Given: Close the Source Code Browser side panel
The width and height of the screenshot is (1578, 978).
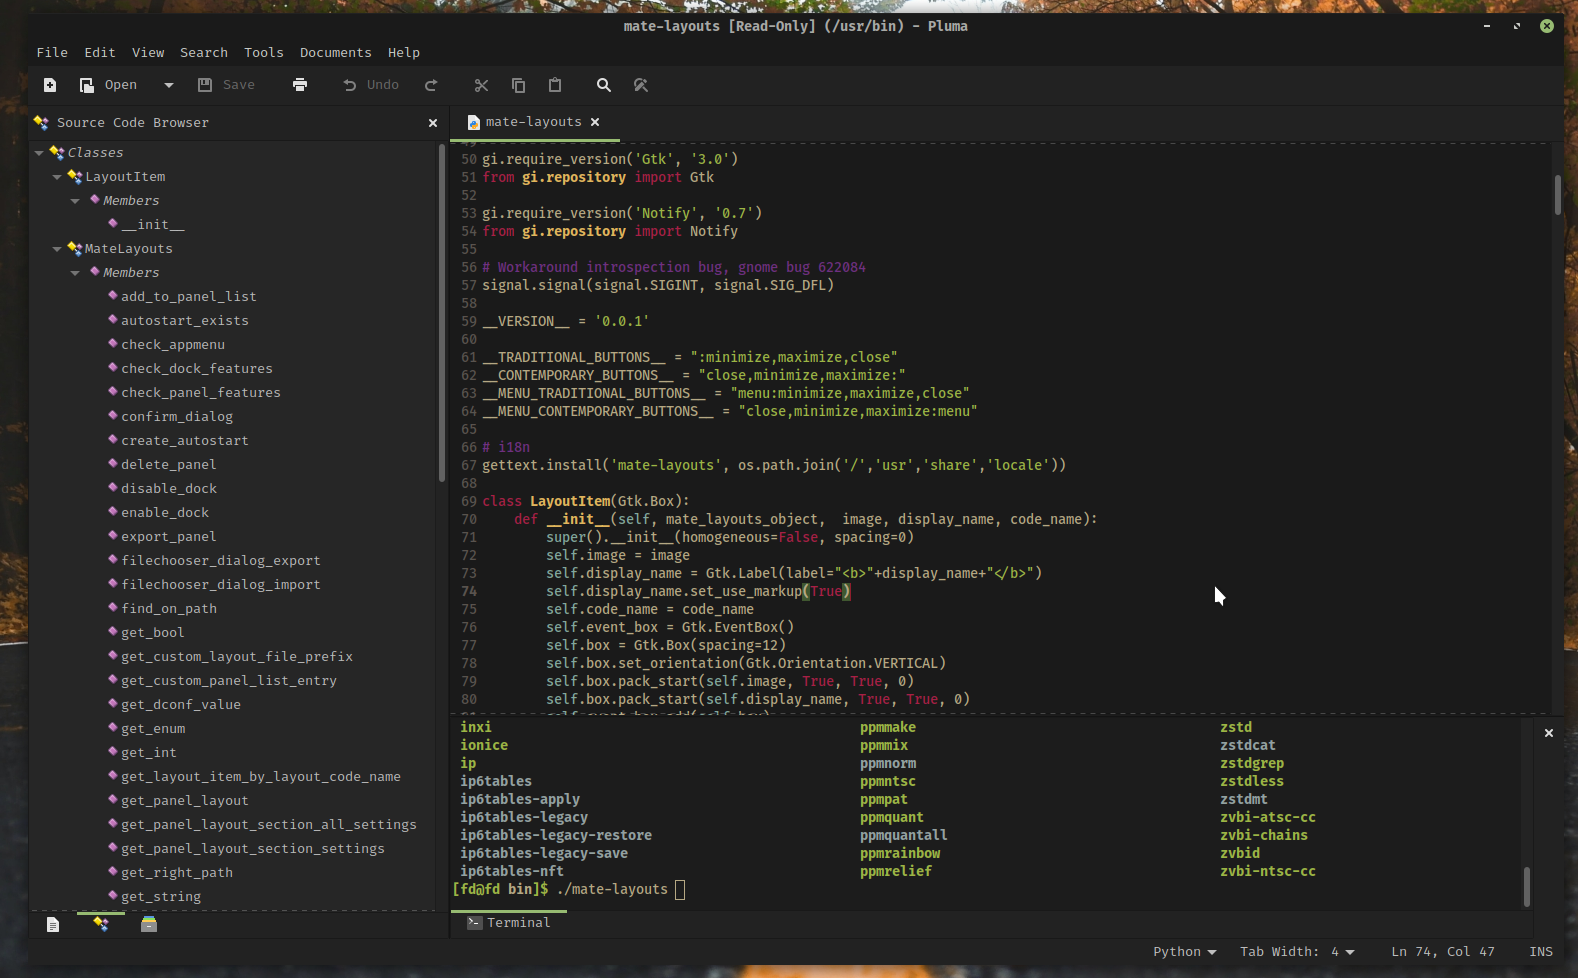Looking at the screenshot, I should [433, 123].
